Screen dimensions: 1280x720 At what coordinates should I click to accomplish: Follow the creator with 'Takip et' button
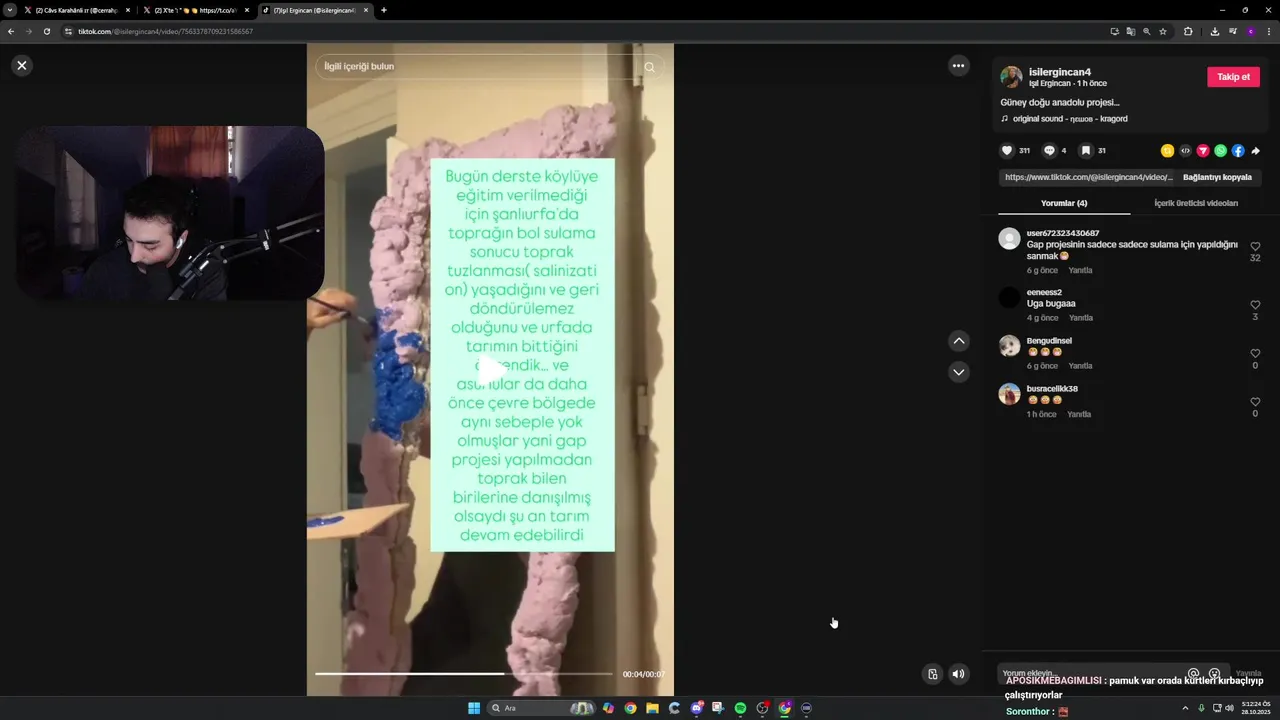(1233, 77)
